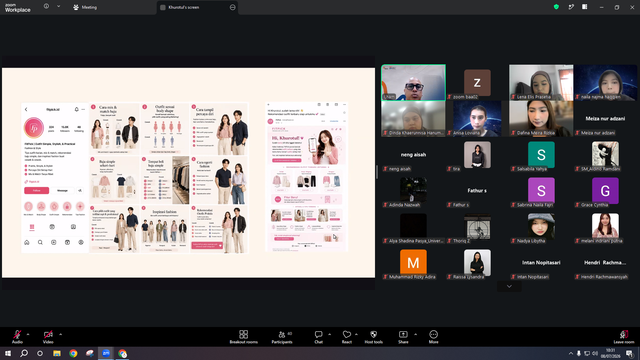The width and height of the screenshot is (640, 360).
Task: Toggle the side panel layout icon
Action: click(584, 7)
